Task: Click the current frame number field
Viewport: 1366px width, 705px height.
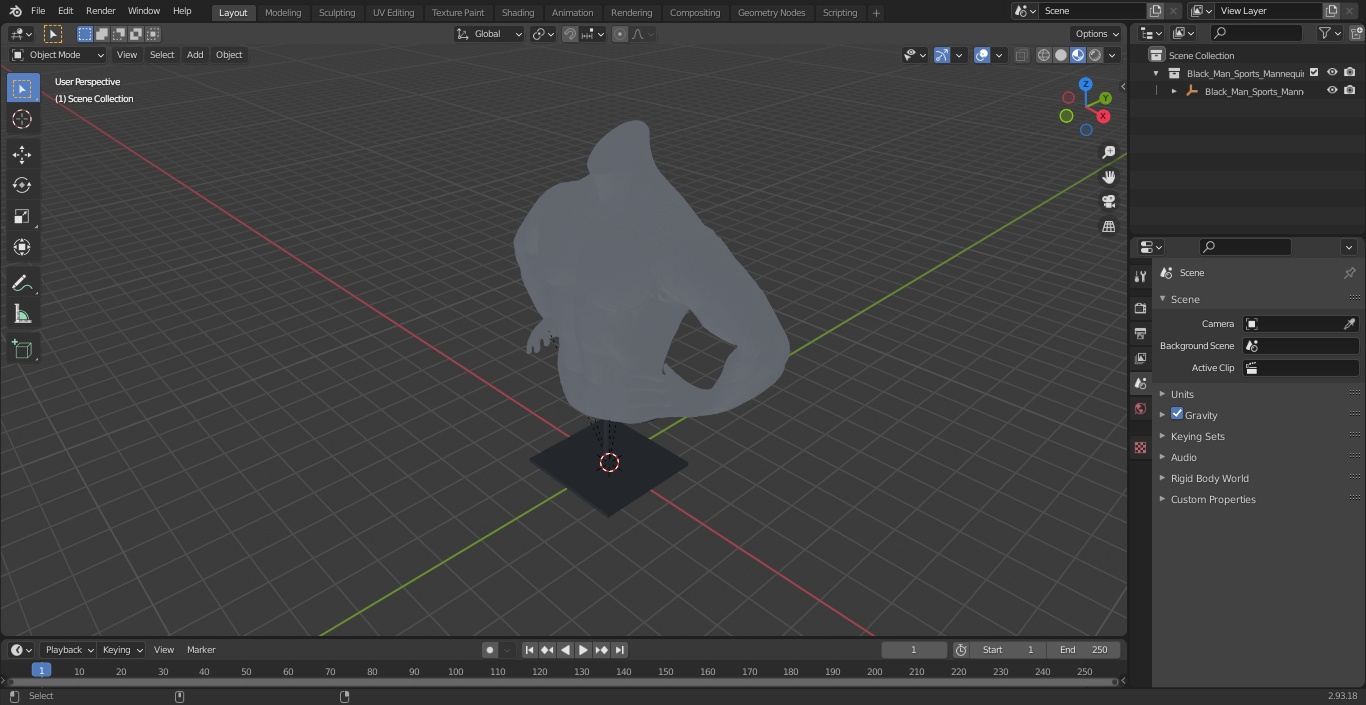Action: pos(914,650)
